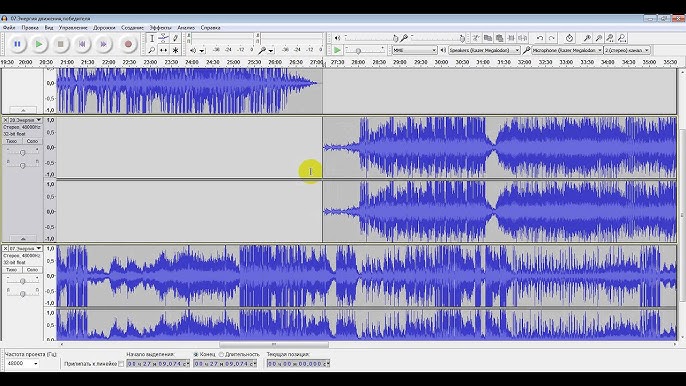Open the MME audio host dropdown
The width and height of the screenshot is (686, 386).
tap(414, 50)
